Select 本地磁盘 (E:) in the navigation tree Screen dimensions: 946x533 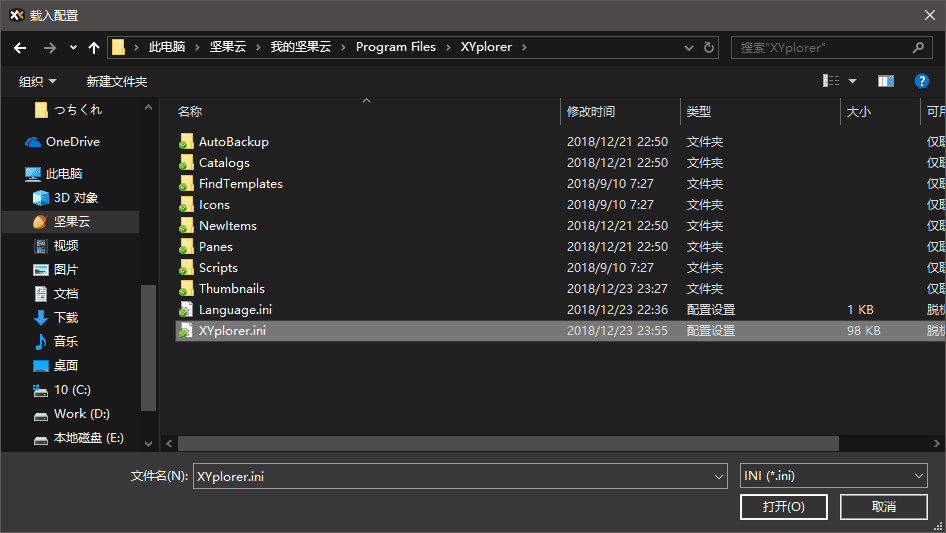[88, 438]
